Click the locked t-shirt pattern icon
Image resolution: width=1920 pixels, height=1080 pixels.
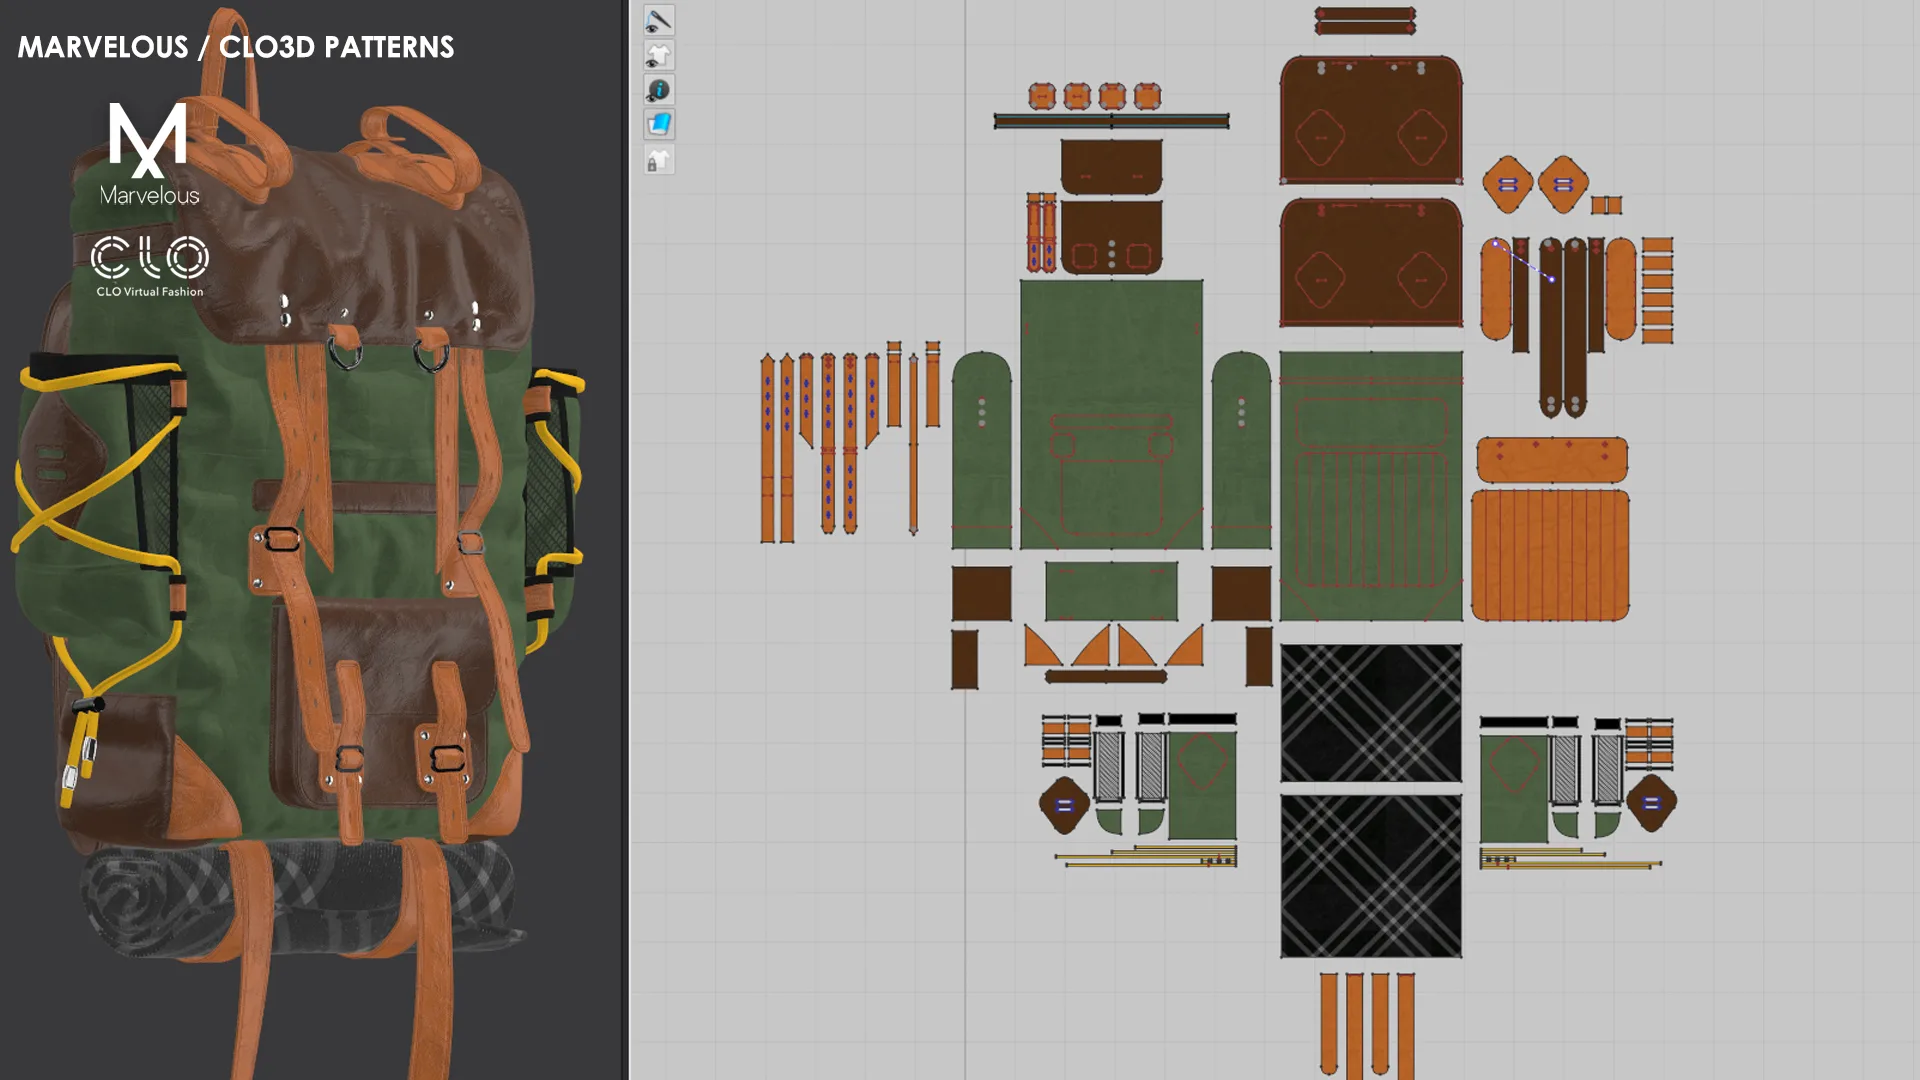659,160
